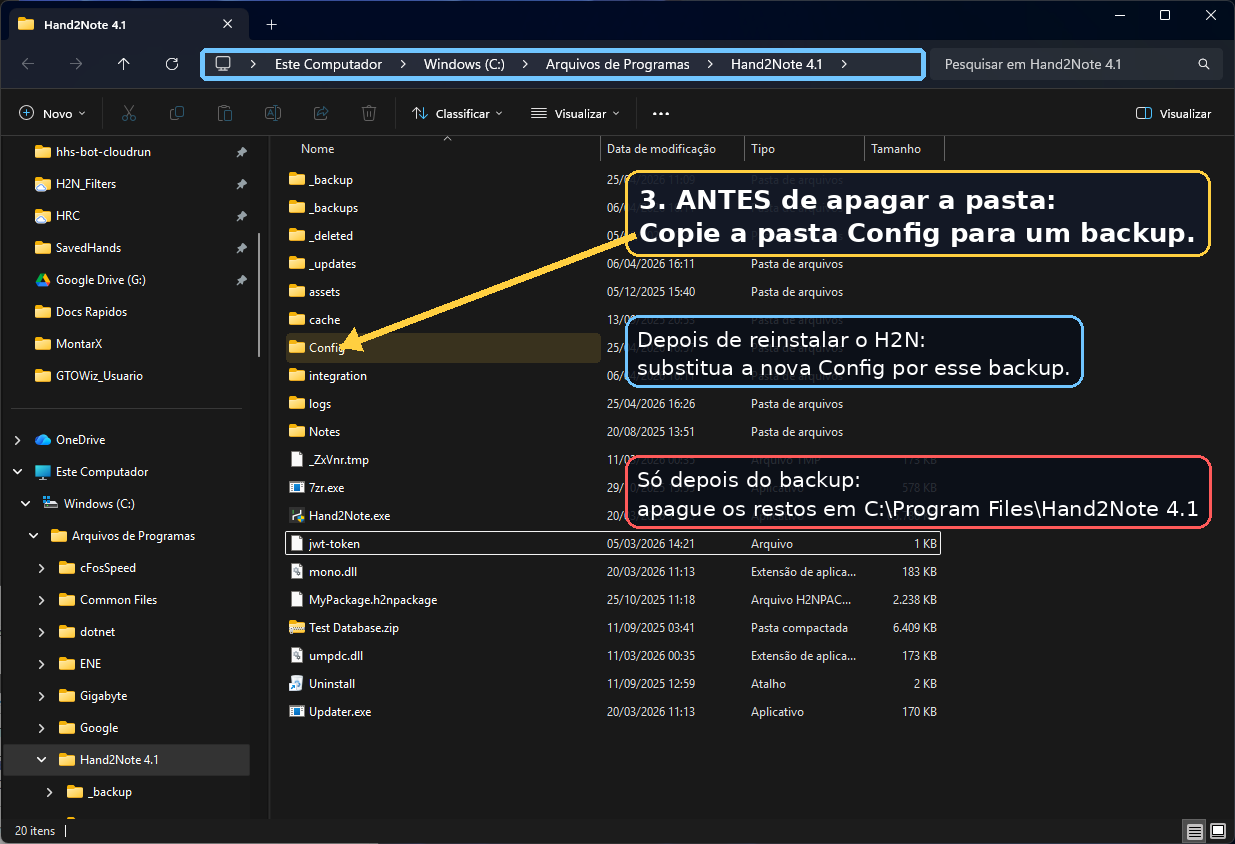The height and width of the screenshot is (844, 1235).
Task: Select the Hand2Note.exe file icon
Action: (296, 516)
